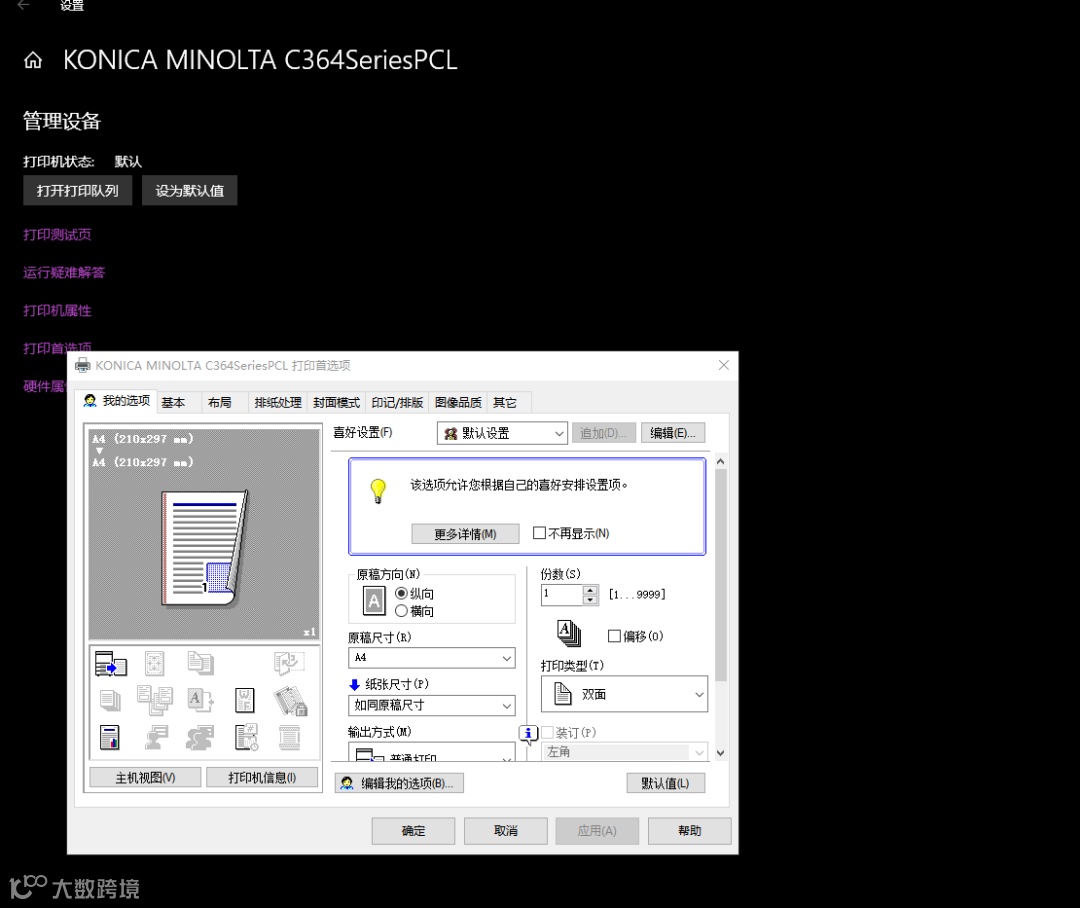
Task: Open the 排纸处理 tab
Action: point(278,403)
